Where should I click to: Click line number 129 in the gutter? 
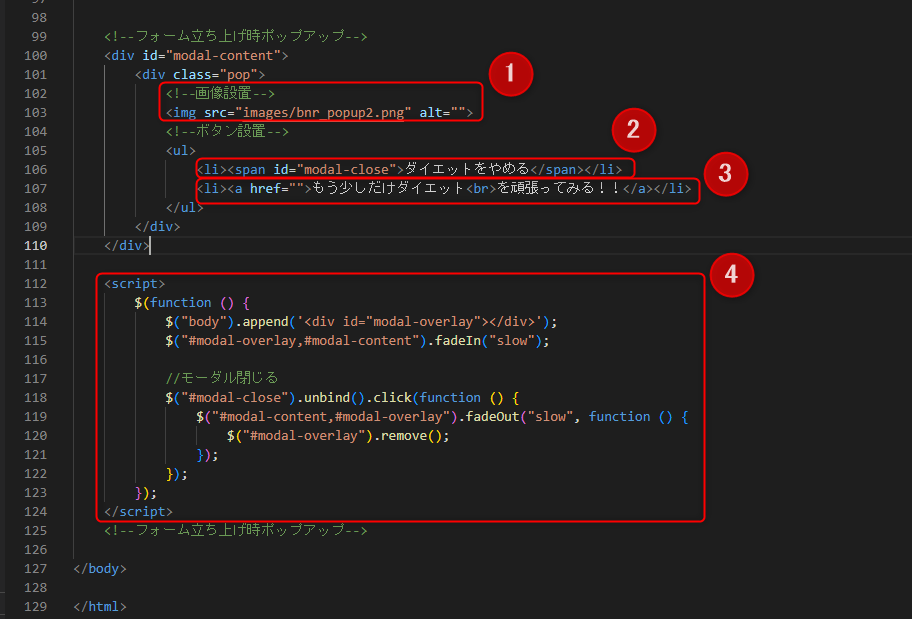35,606
